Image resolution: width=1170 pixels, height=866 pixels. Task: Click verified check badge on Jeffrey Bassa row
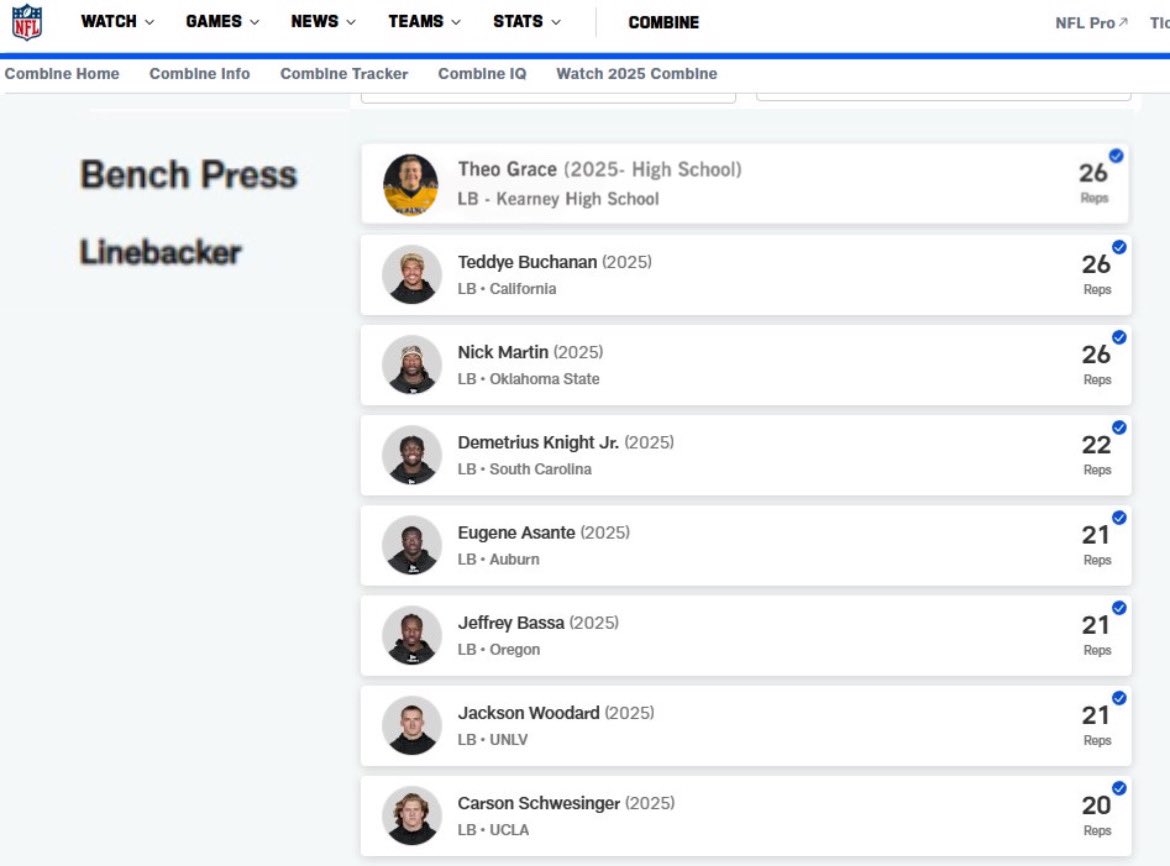1119,608
